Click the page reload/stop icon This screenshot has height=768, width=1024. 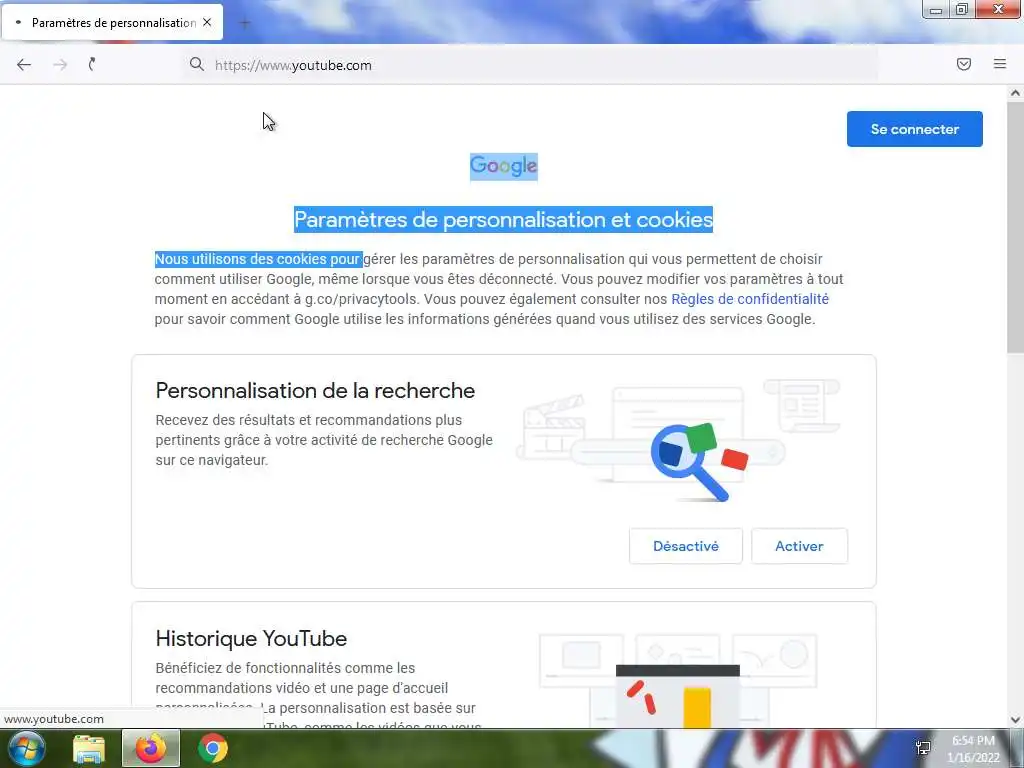pos(92,64)
